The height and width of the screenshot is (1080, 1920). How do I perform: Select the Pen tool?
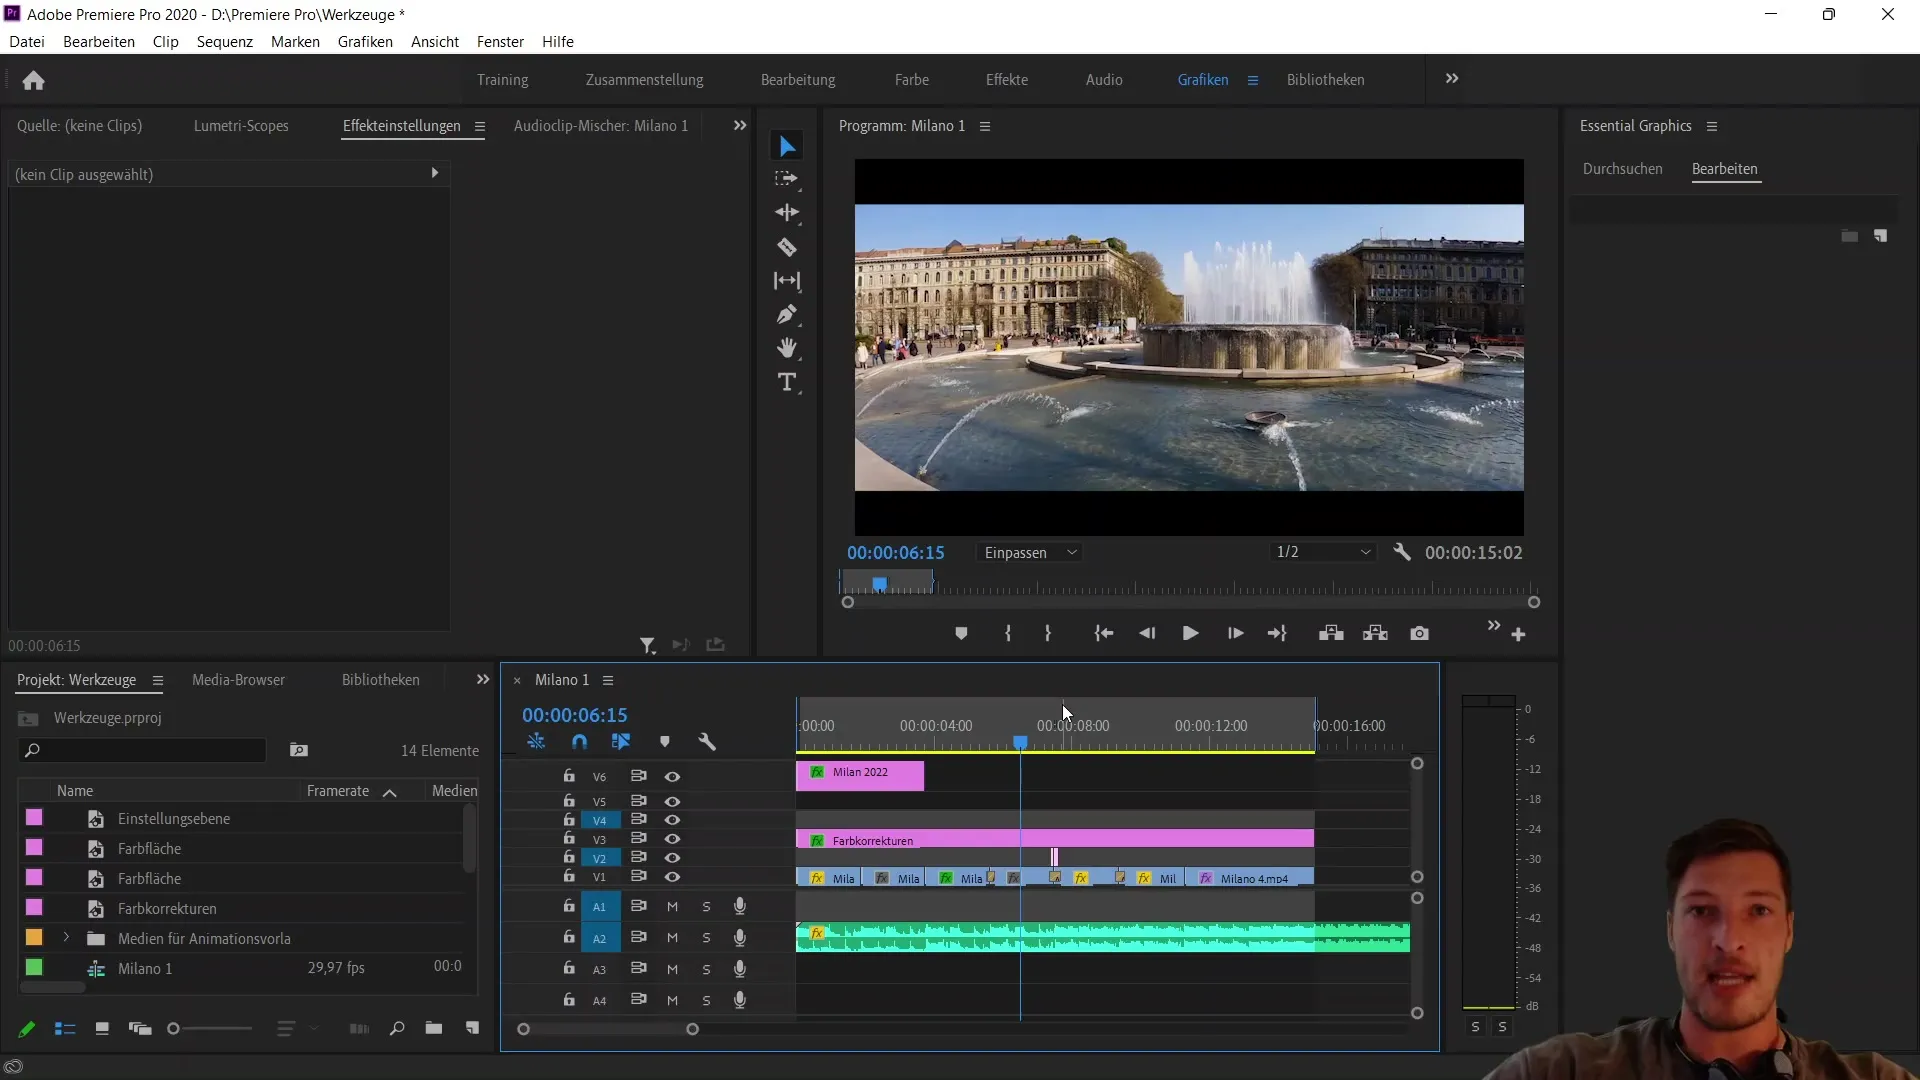click(787, 315)
